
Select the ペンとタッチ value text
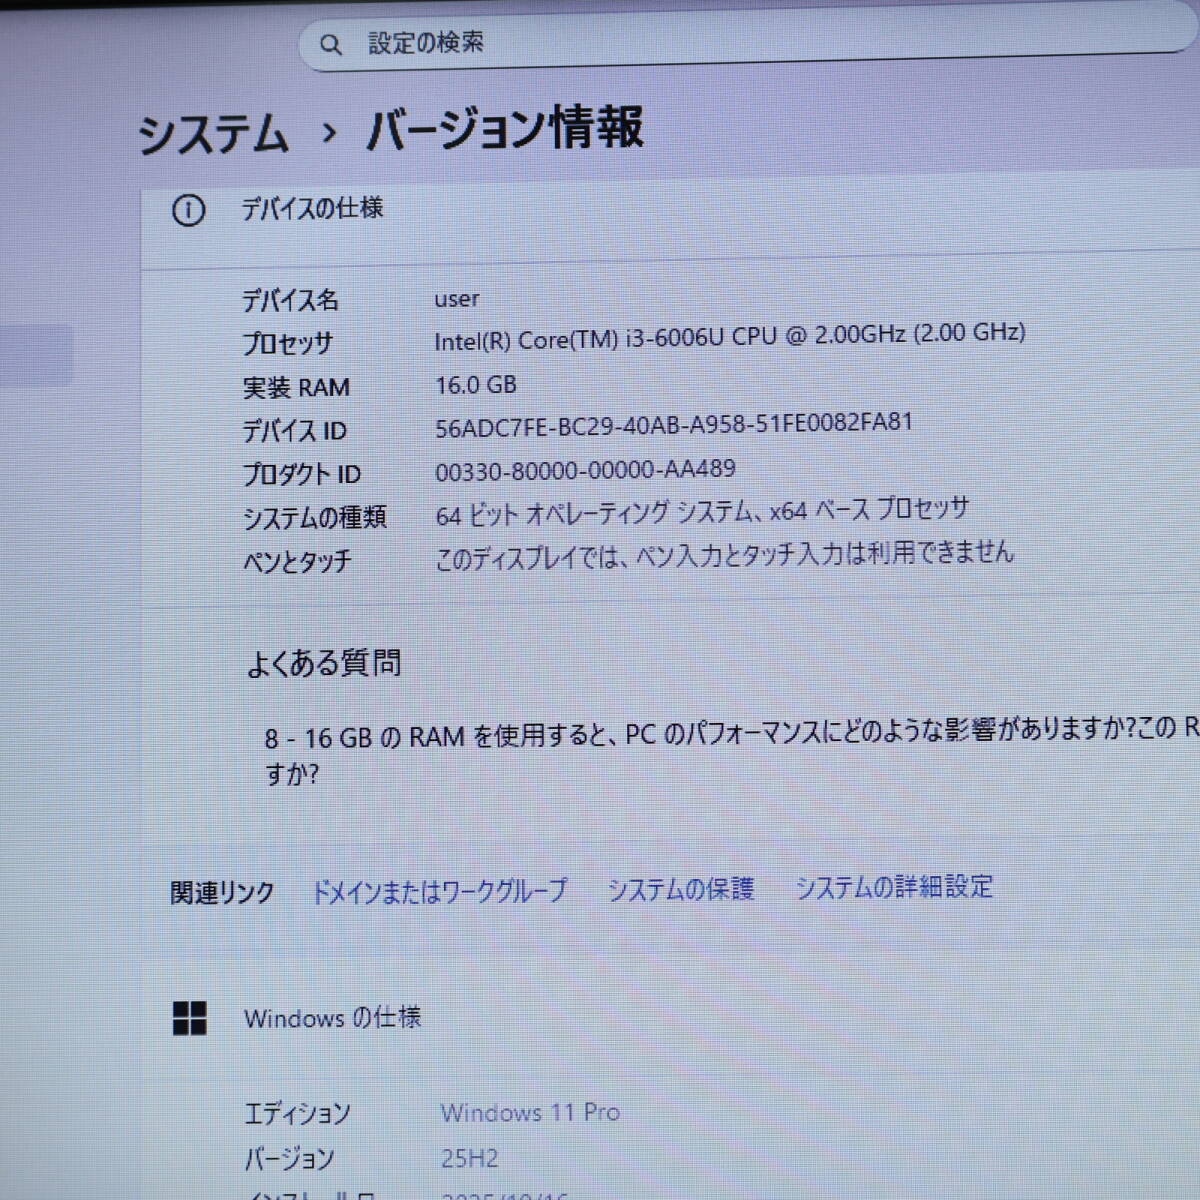coord(724,556)
